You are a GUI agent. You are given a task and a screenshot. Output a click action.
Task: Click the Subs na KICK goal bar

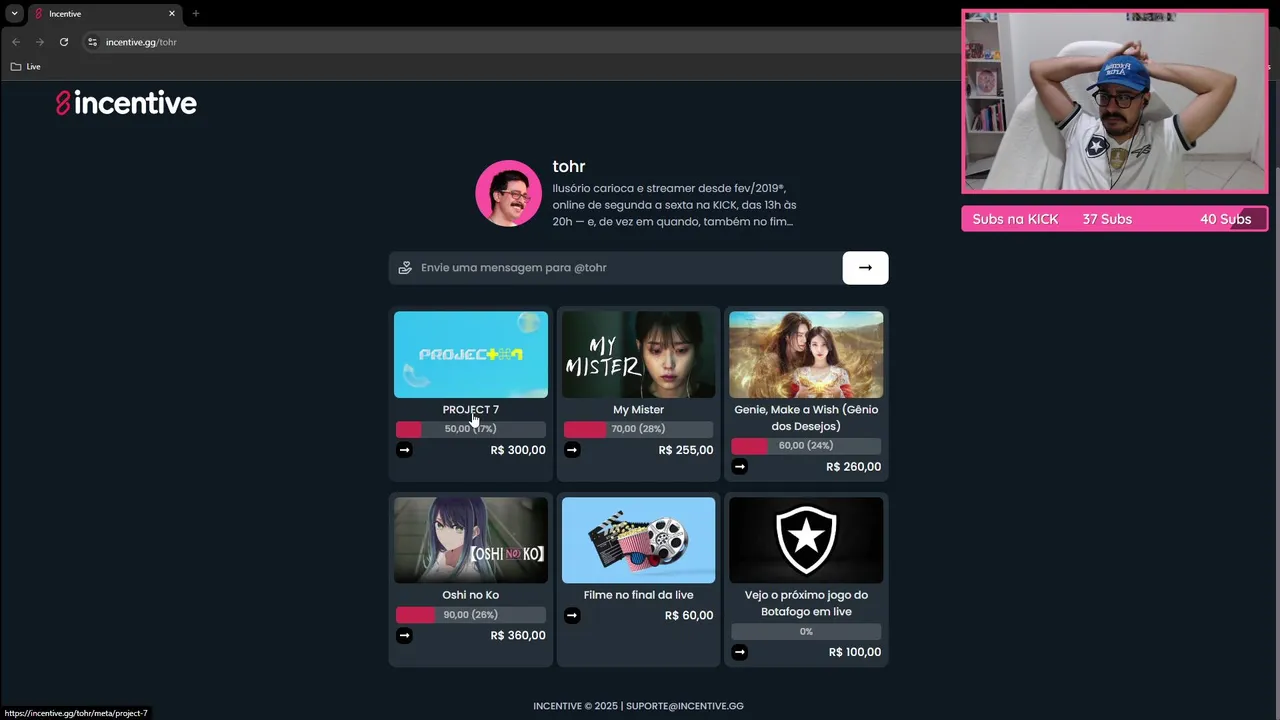click(x=1114, y=219)
